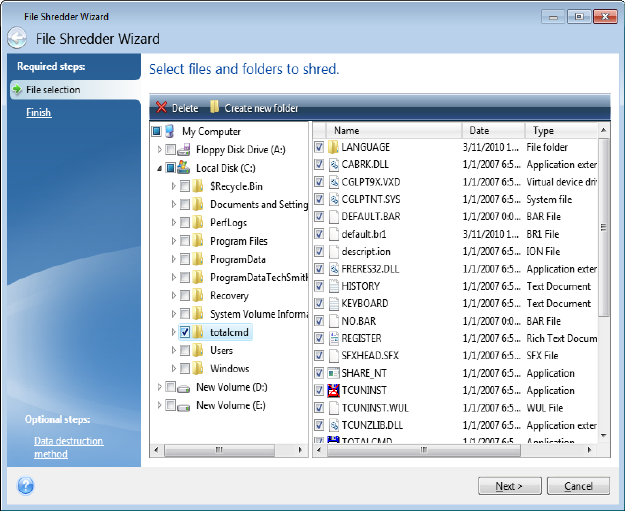Screen dimensions: 625x511
Task: Click the Windows folder icon in tree
Action: (198, 368)
